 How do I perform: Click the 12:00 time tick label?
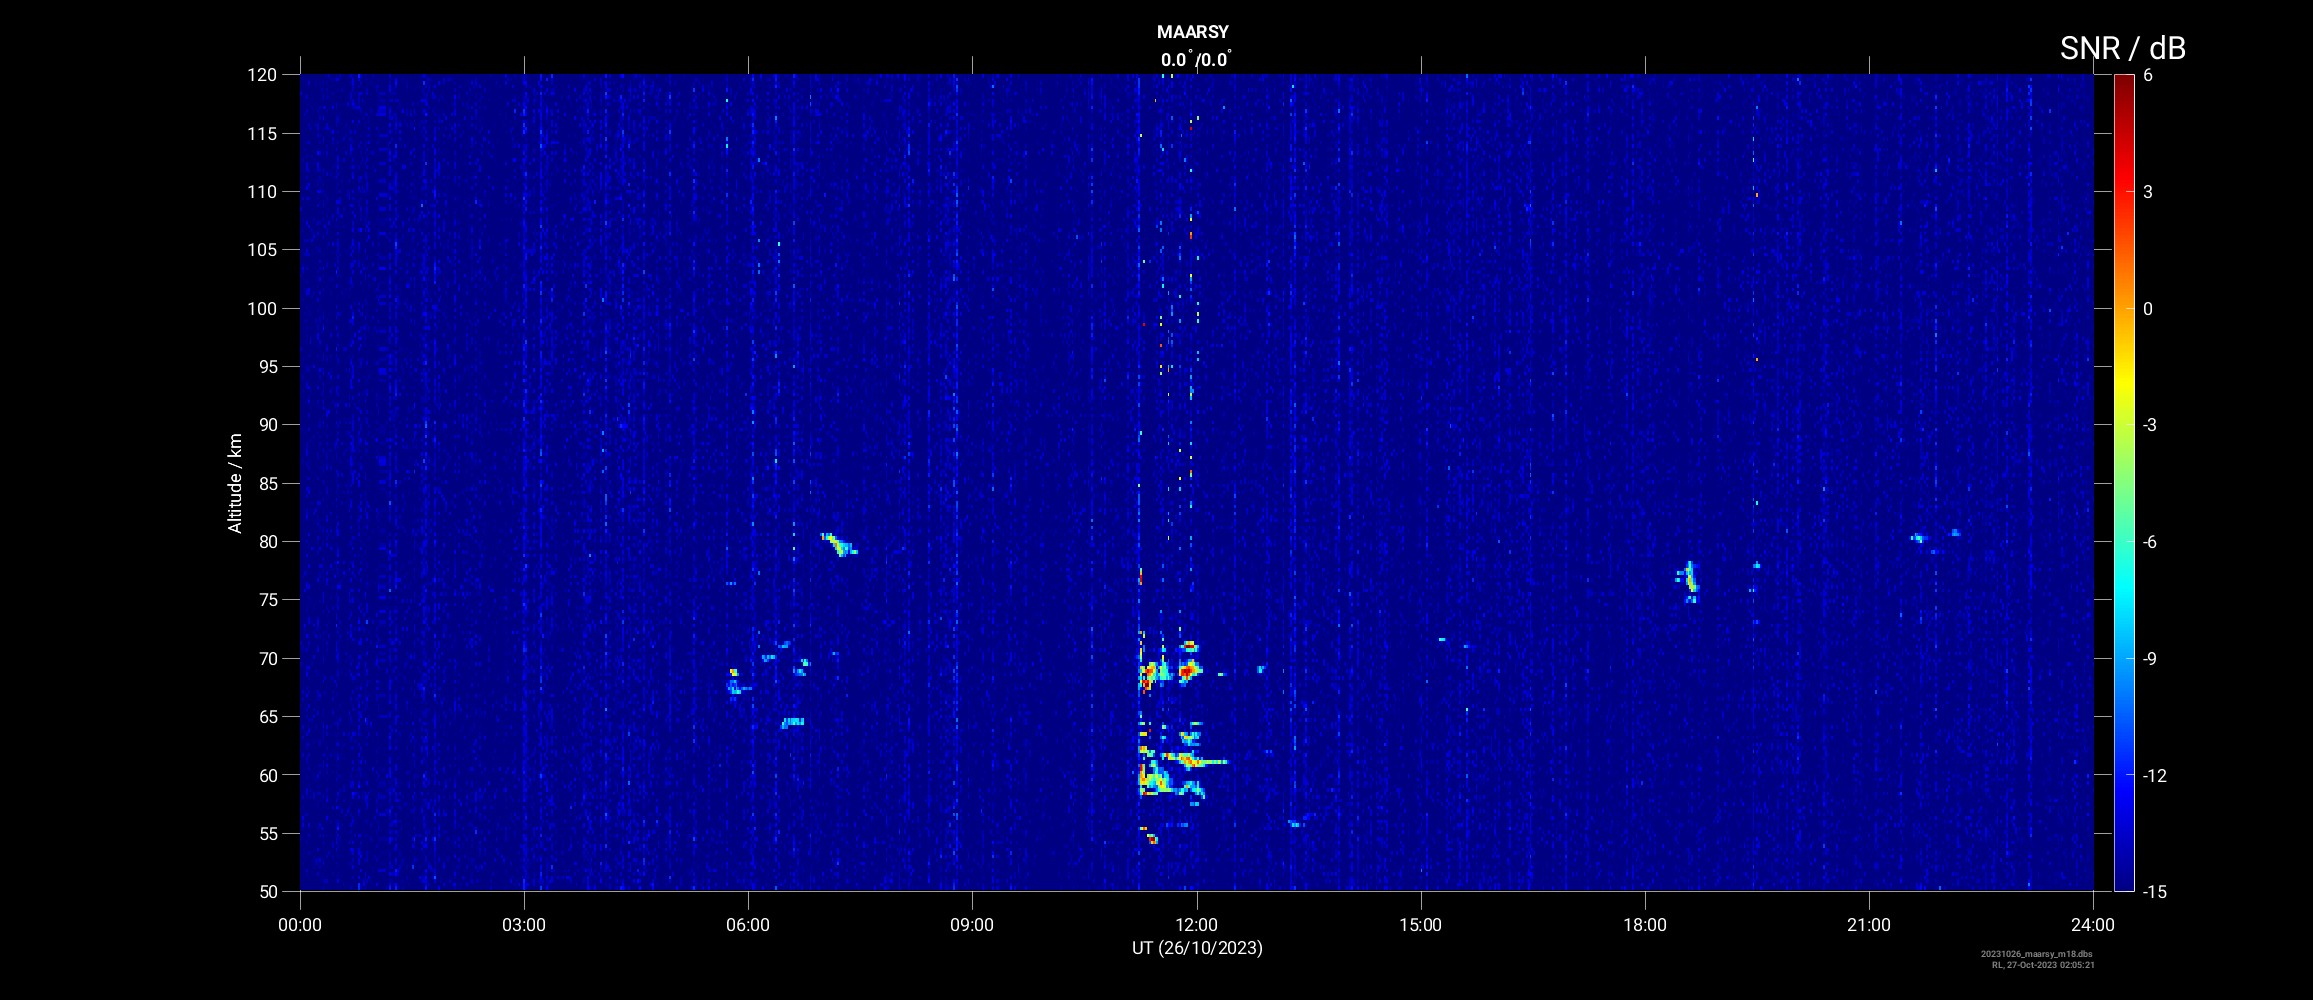tap(1196, 925)
